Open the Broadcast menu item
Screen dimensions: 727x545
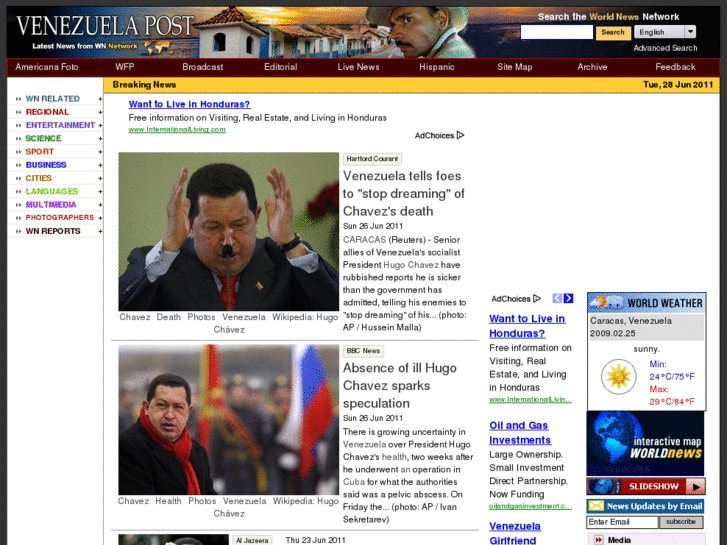203,67
